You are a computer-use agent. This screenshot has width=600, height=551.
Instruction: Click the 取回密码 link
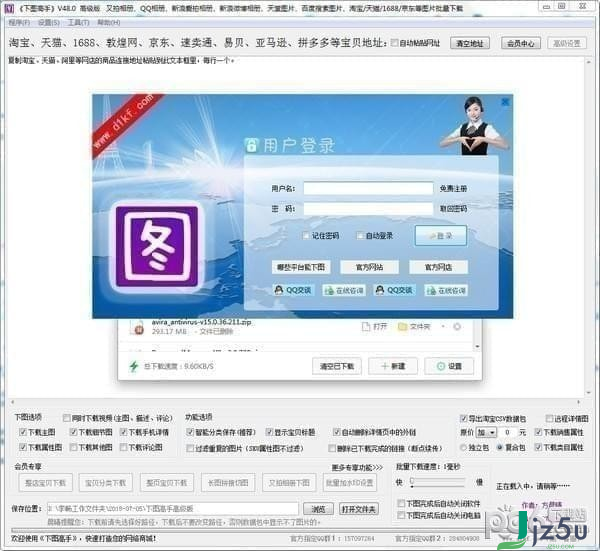453,209
